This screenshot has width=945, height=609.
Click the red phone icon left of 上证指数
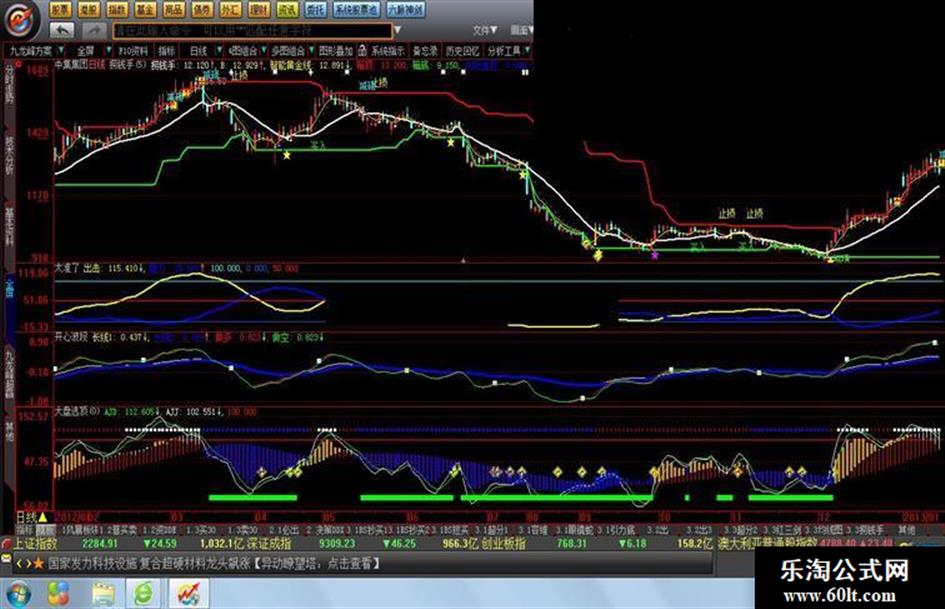7,543
